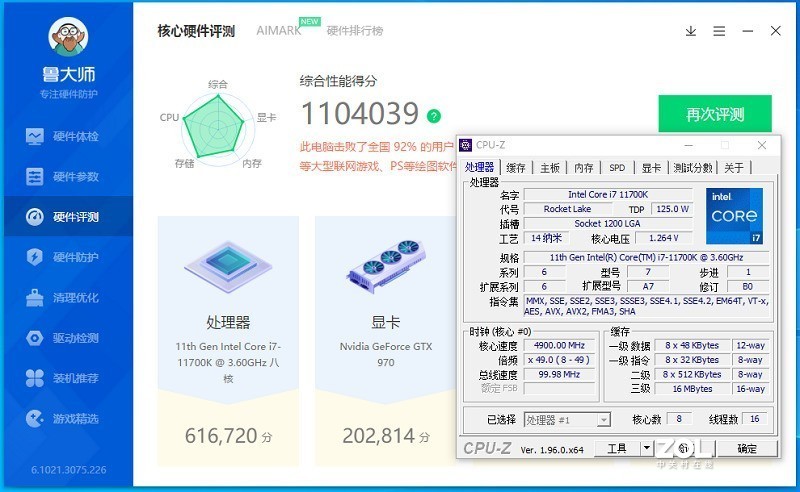The width and height of the screenshot is (800, 492).
Task: Click the Socket 1200 LGA field
Action: [608, 224]
